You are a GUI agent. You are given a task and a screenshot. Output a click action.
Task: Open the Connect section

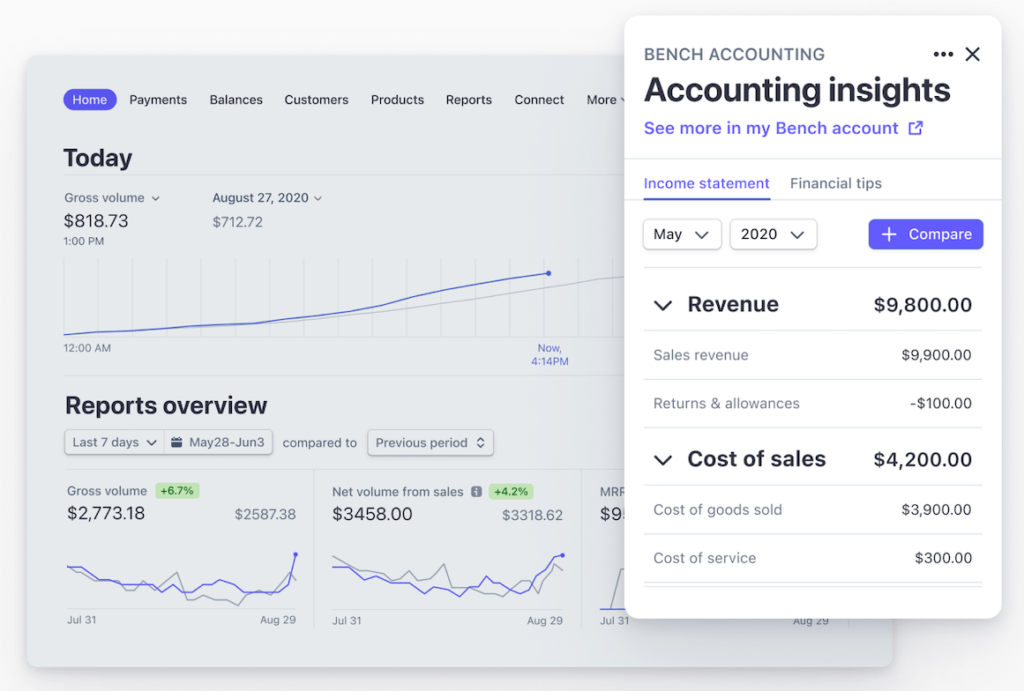point(539,100)
